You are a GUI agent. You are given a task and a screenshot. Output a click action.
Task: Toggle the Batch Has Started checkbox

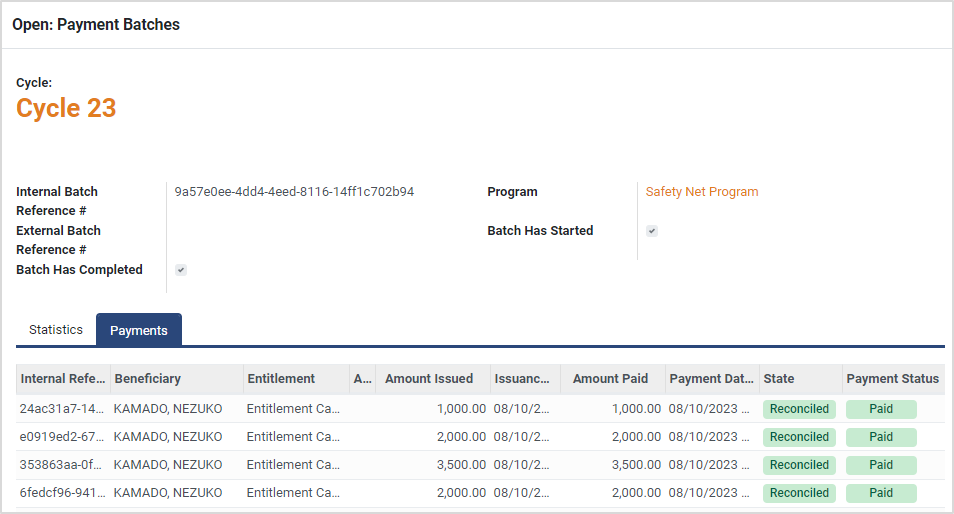point(652,231)
